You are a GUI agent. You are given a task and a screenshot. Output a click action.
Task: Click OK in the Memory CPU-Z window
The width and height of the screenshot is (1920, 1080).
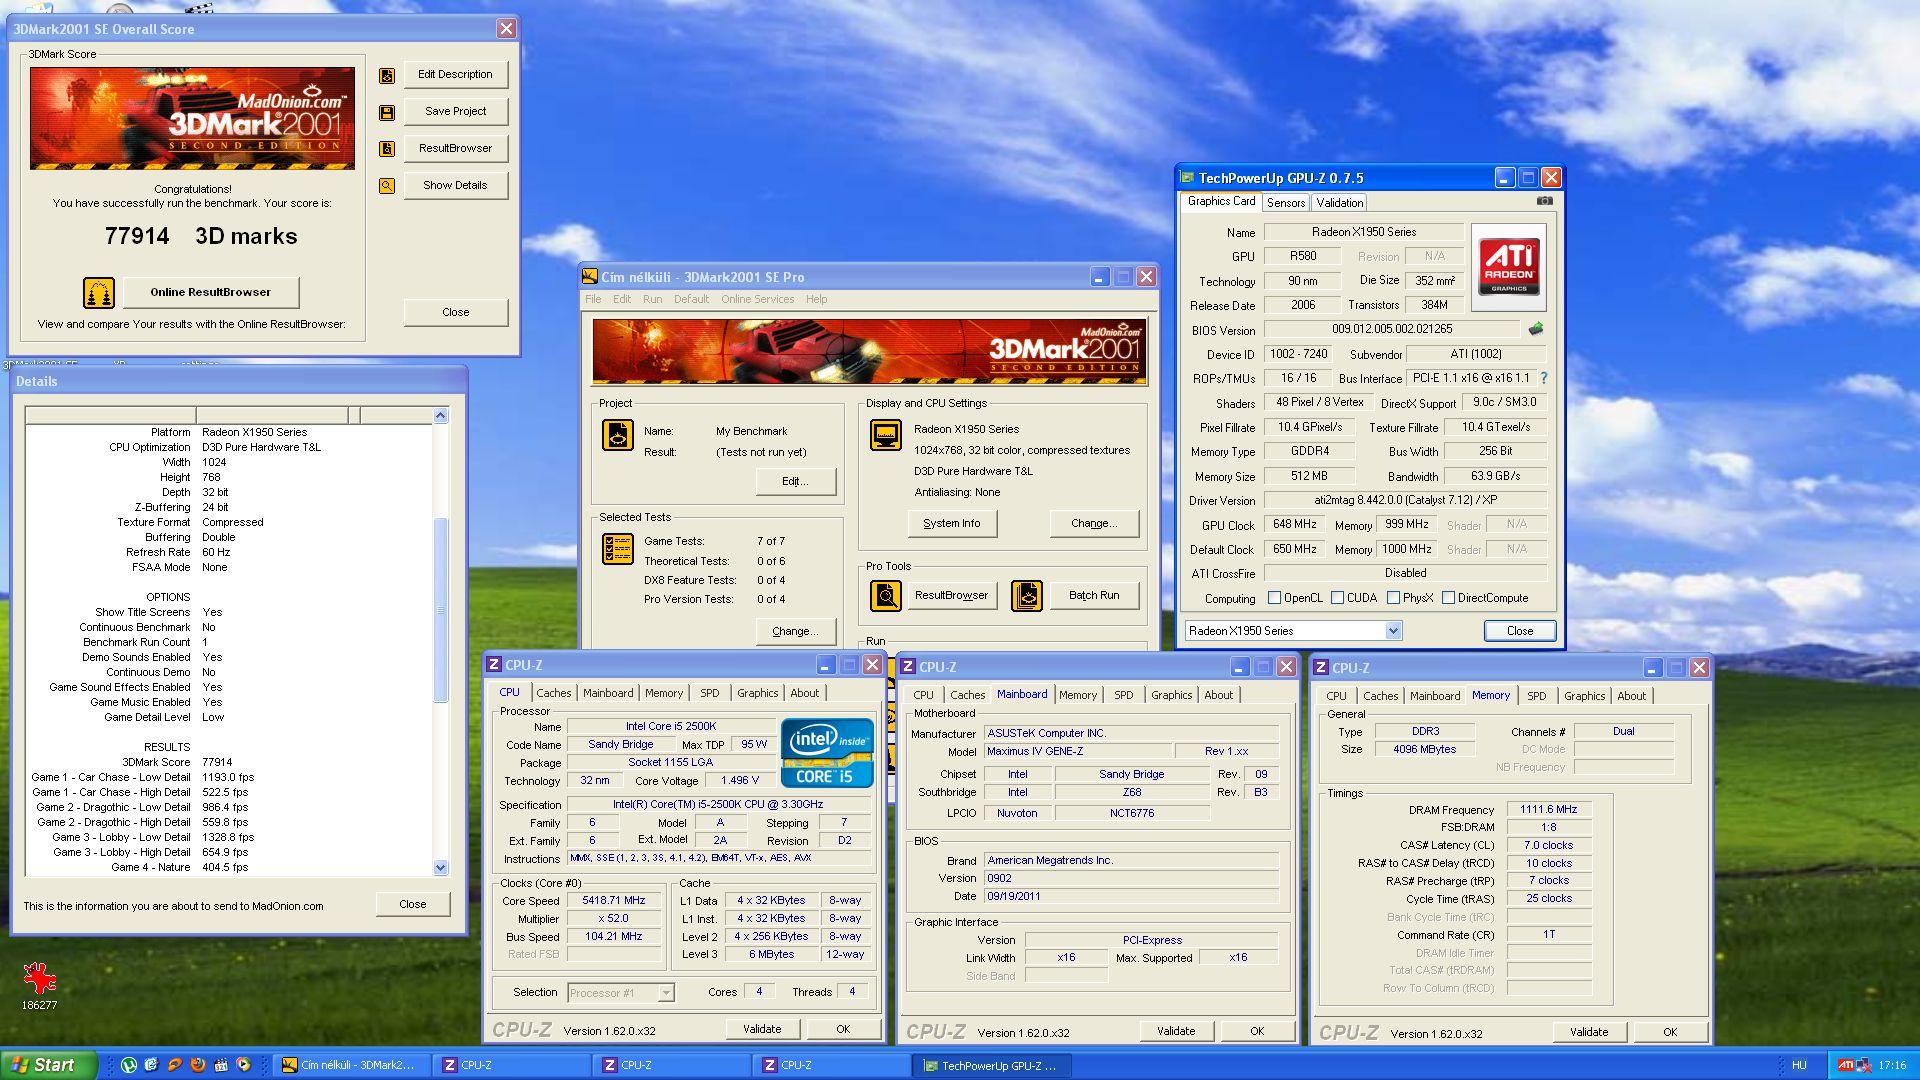[x=1670, y=1032]
